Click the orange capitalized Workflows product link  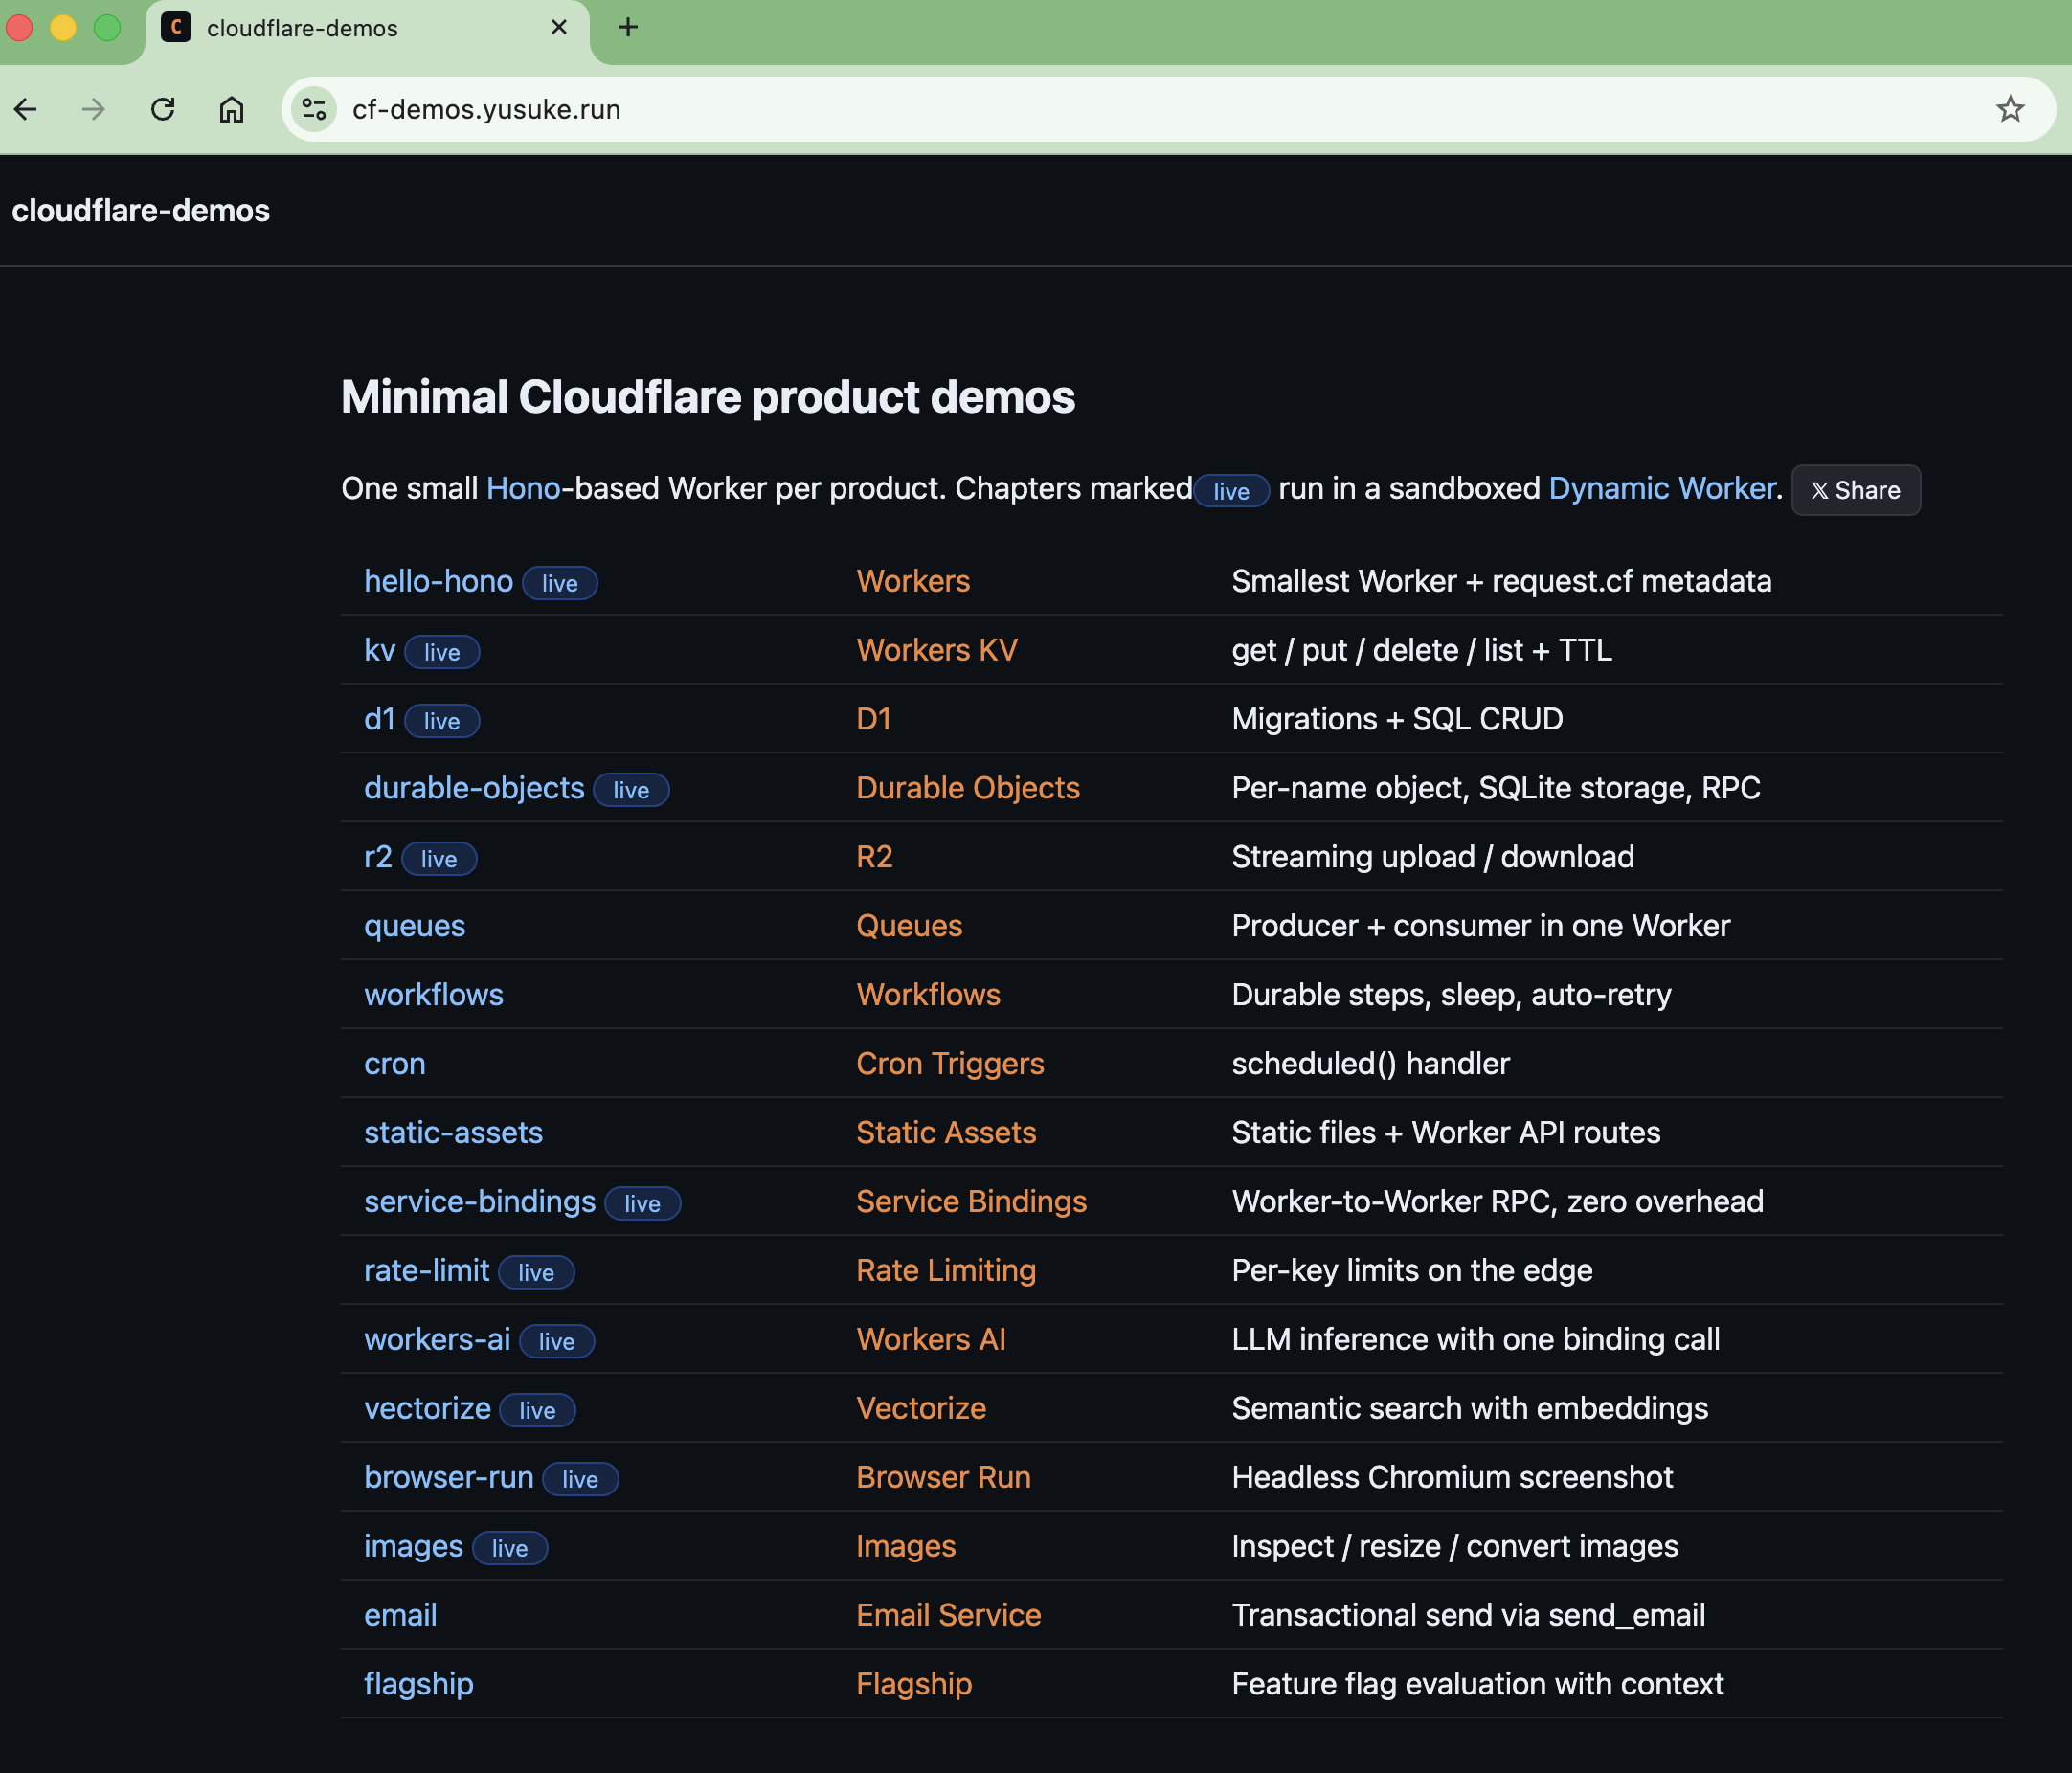pyautogui.click(x=929, y=995)
